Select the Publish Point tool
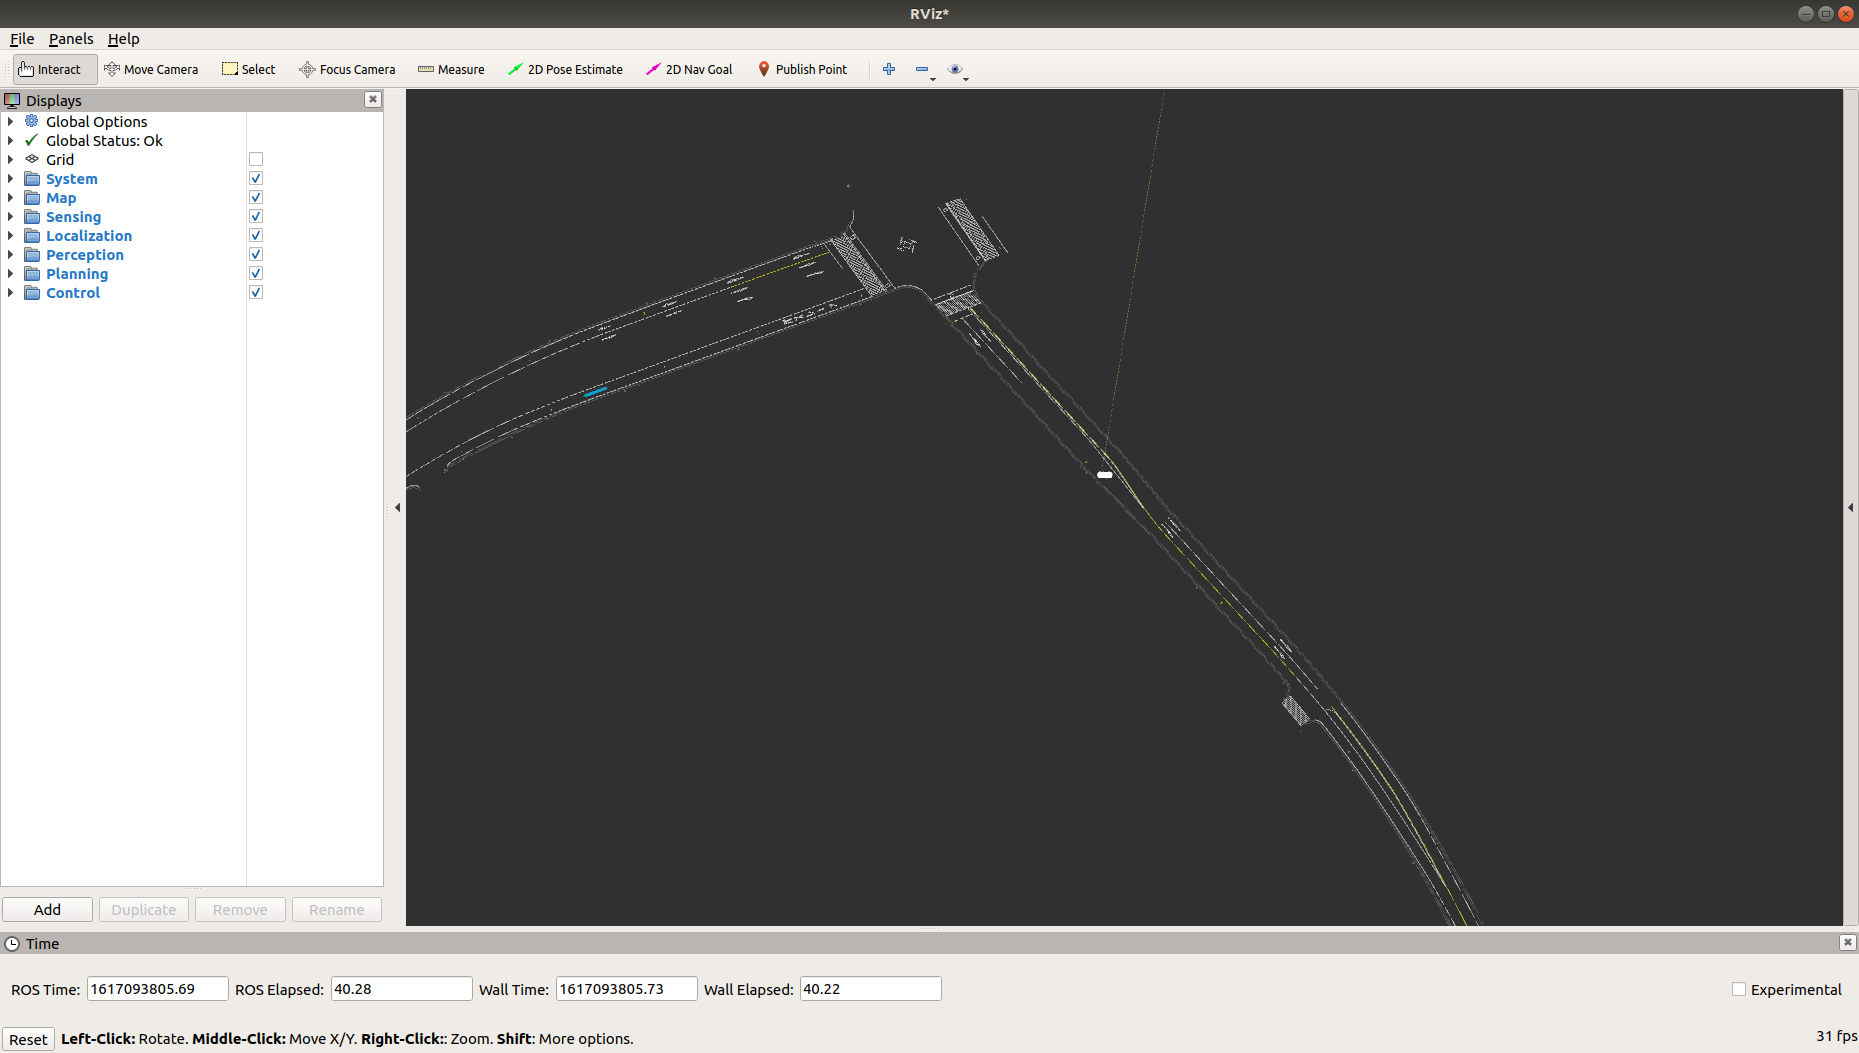The width and height of the screenshot is (1859, 1053). tap(803, 69)
